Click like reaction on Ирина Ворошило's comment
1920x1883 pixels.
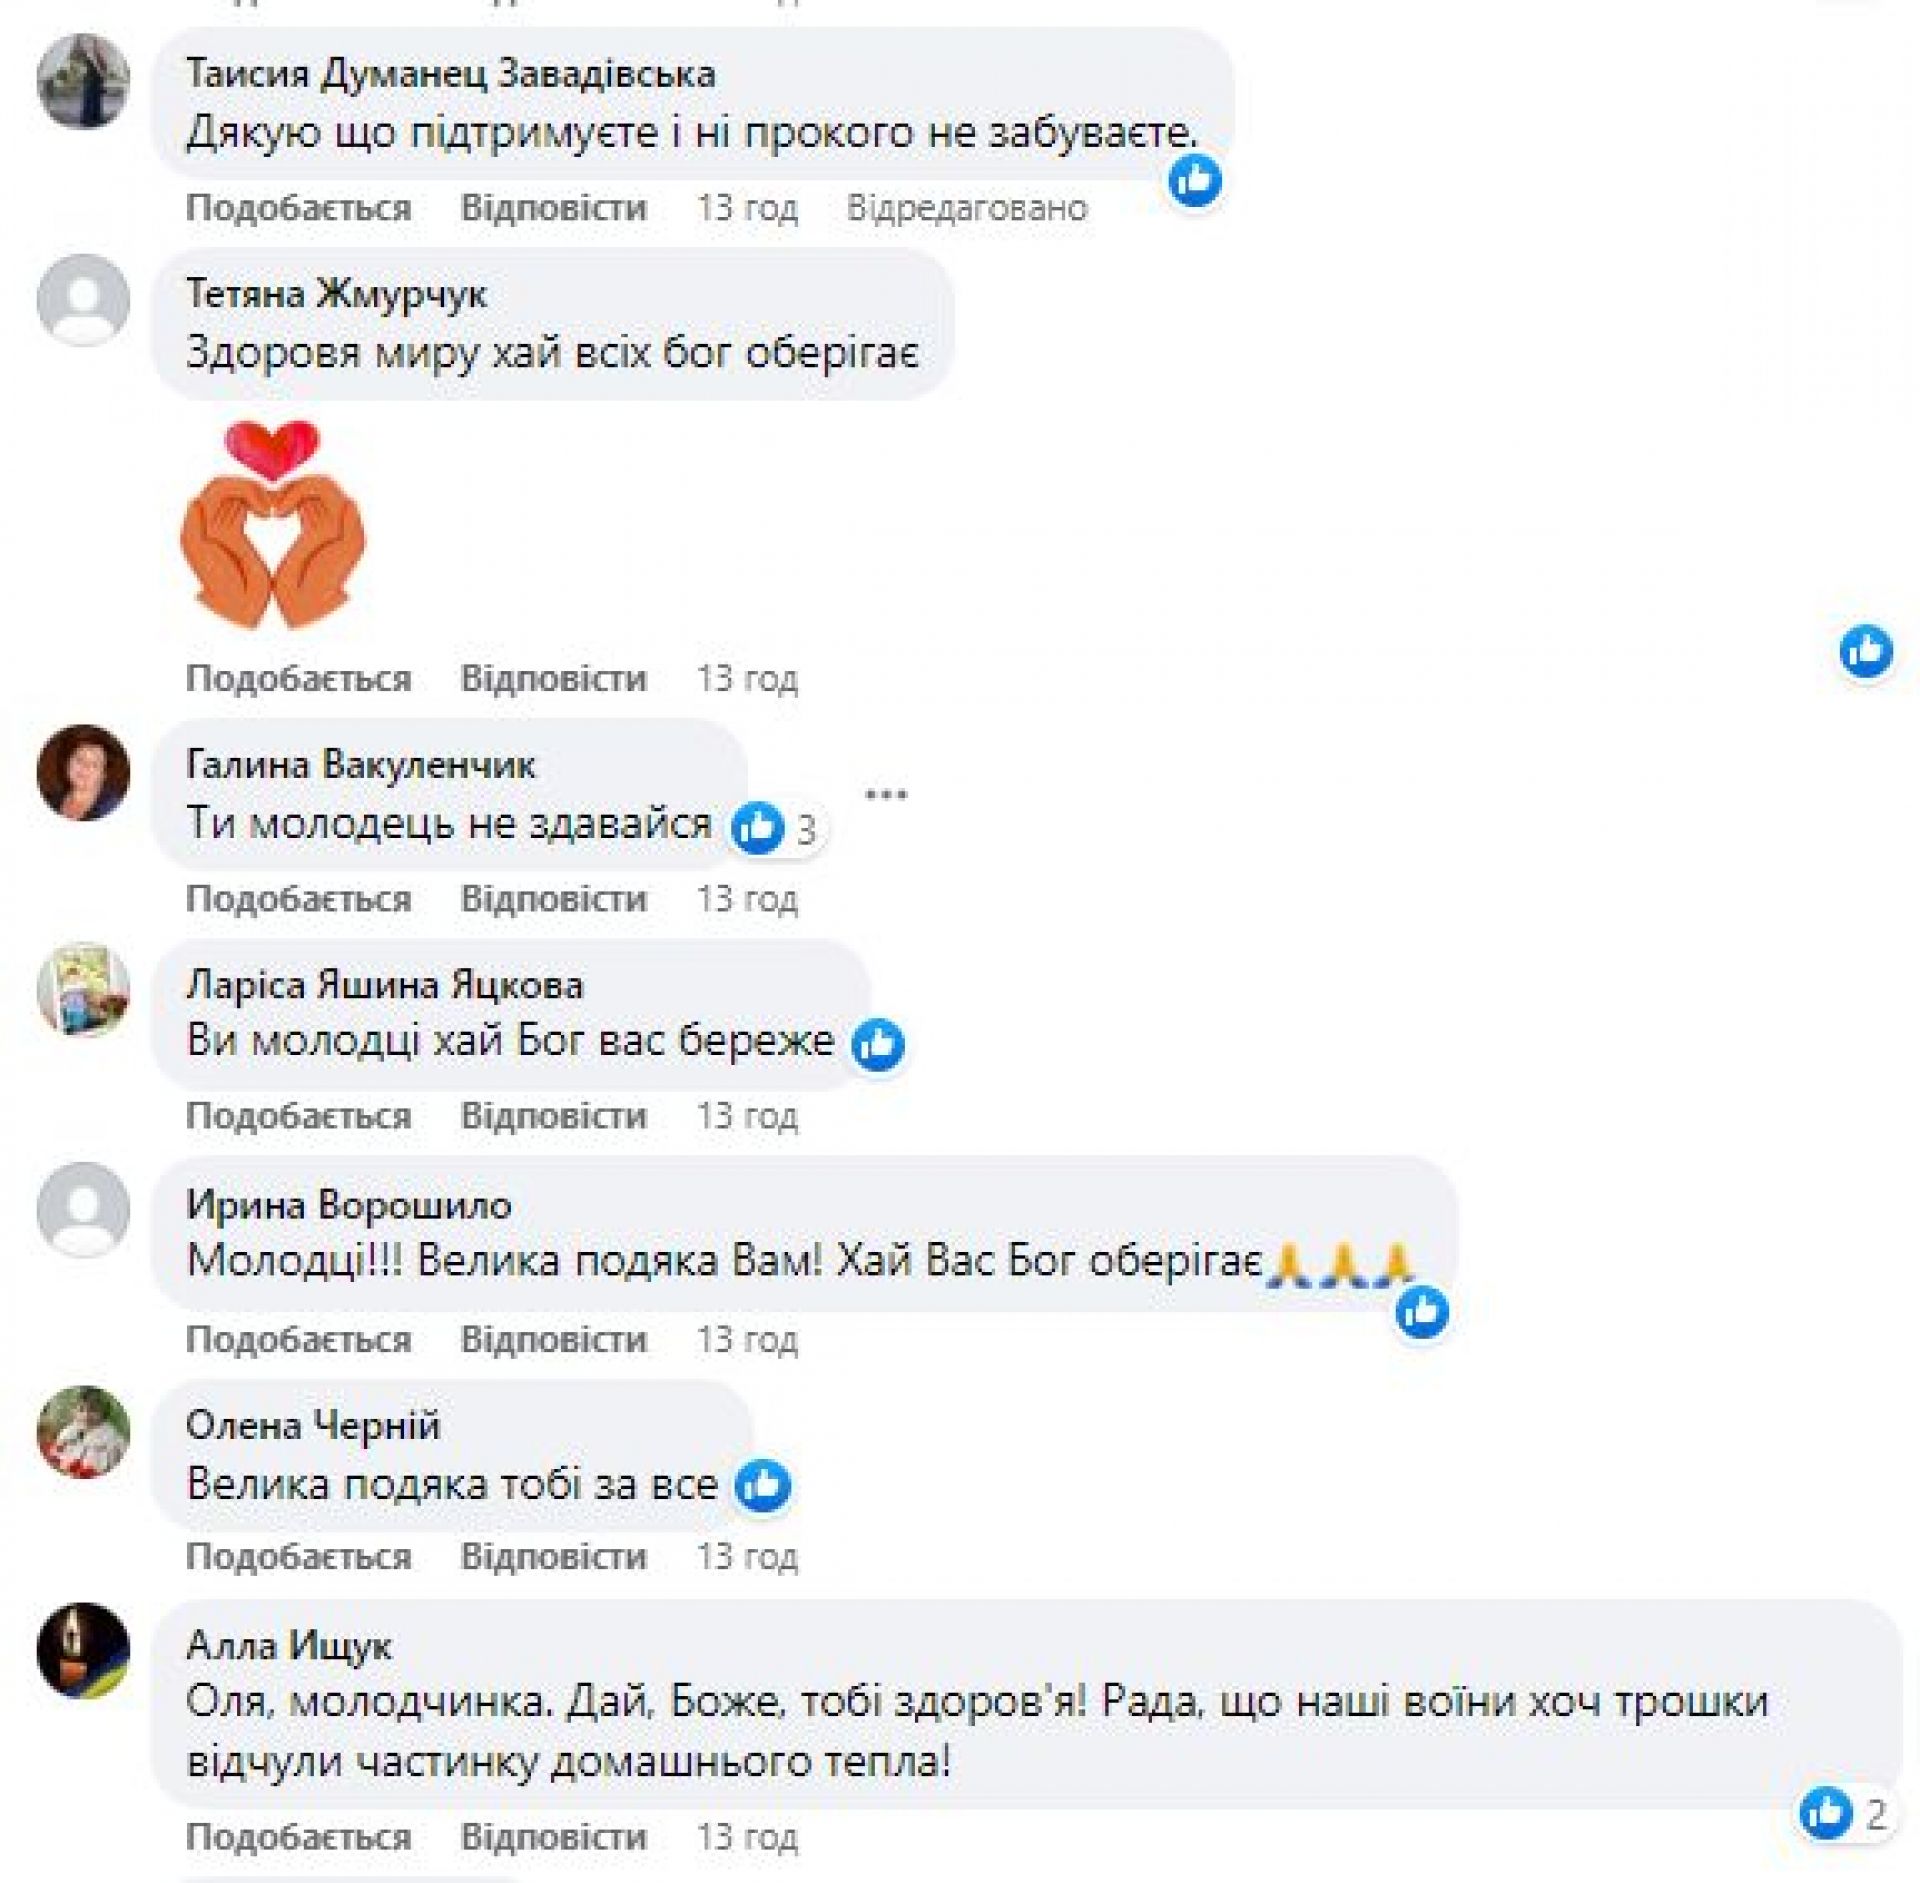click(x=1421, y=1311)
